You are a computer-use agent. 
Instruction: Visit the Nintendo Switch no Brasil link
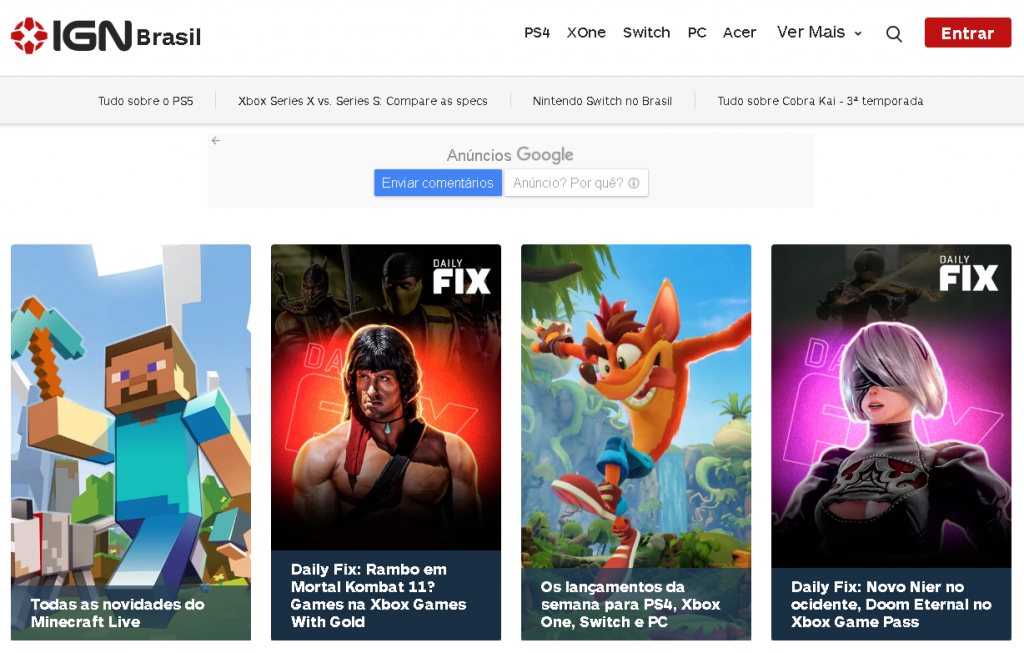[x=602, y=101]
